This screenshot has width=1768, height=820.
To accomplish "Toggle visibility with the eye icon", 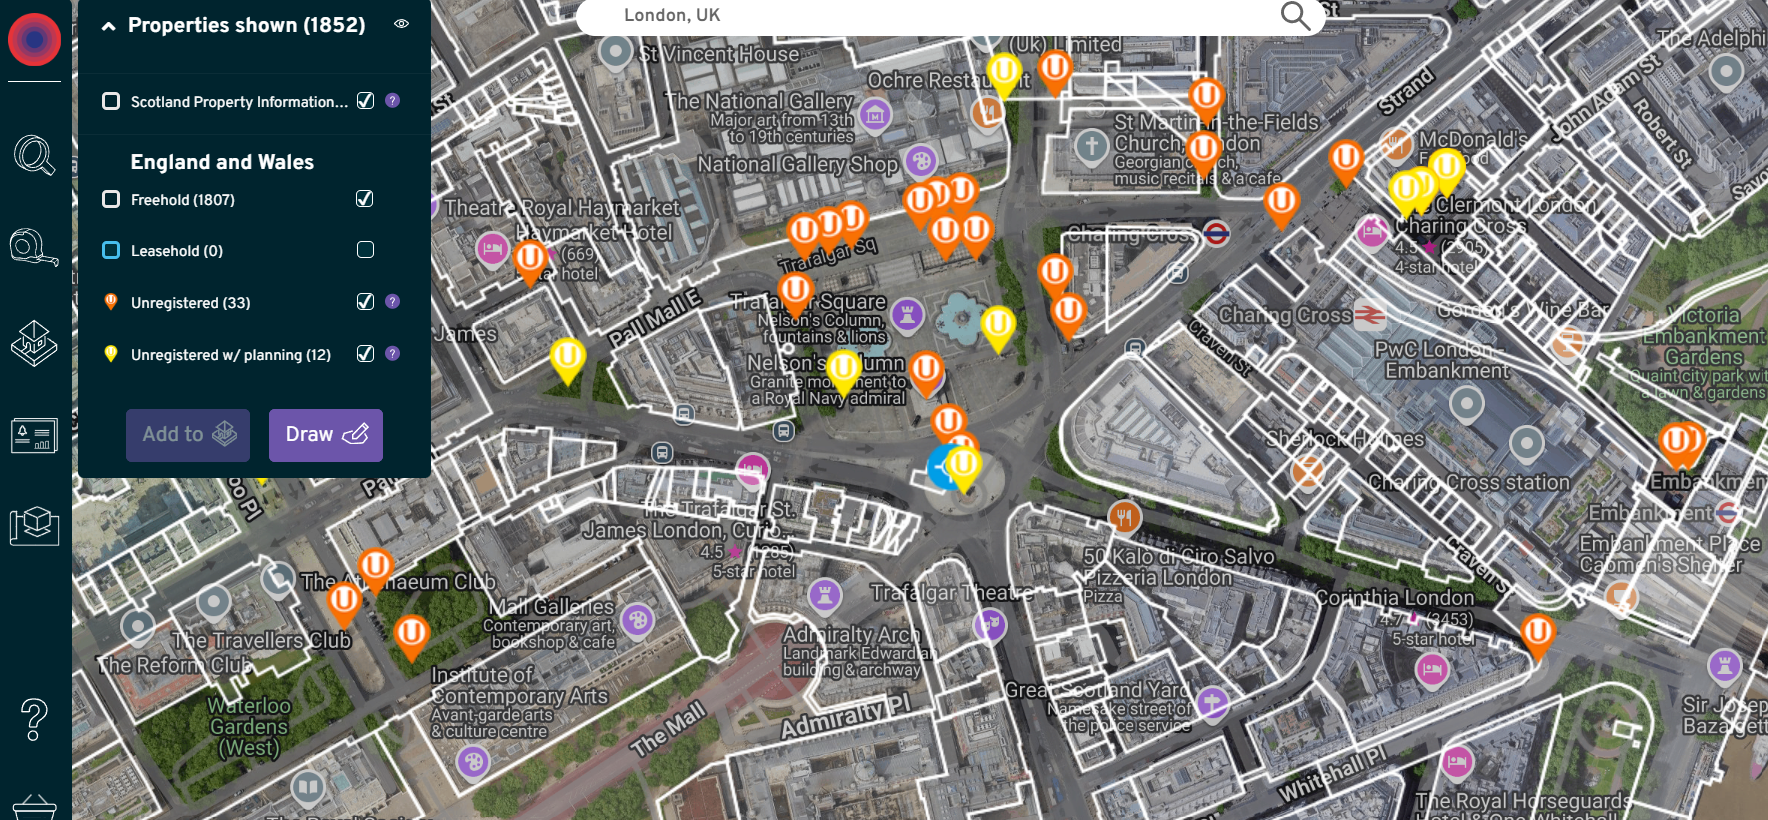I will pyautogui.click(x=402, y=24).
